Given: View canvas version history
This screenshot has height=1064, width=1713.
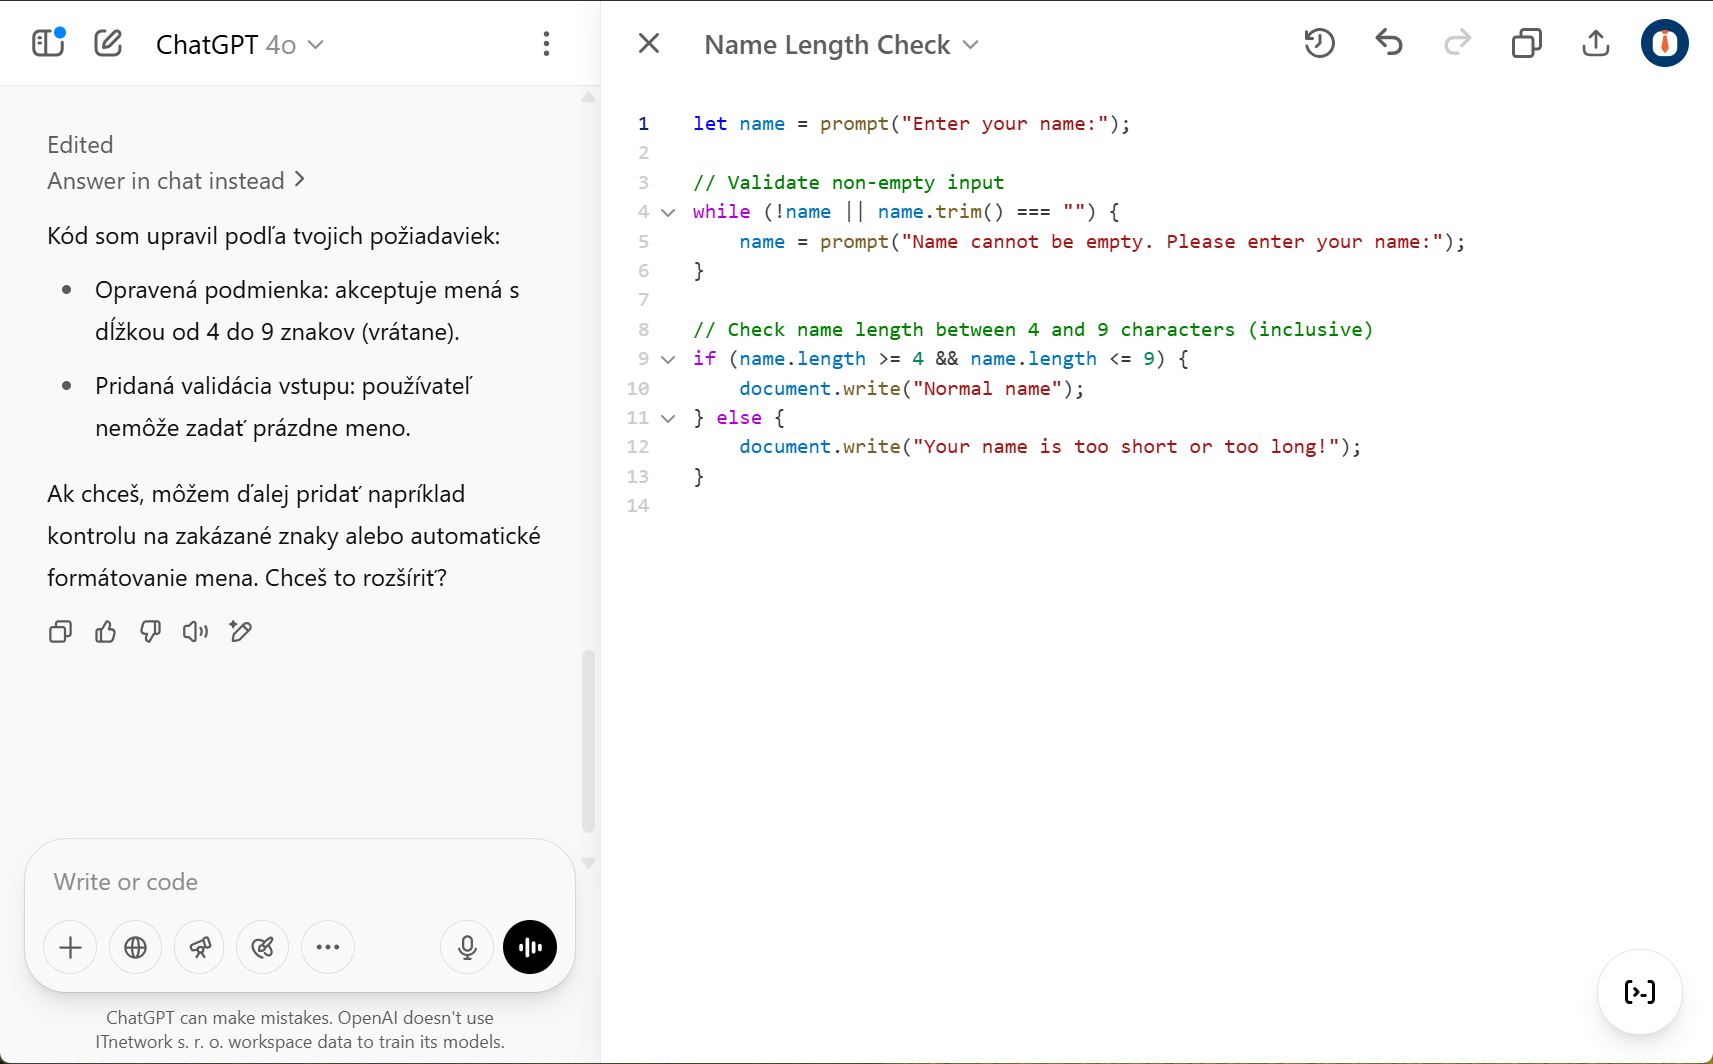Looking at the screenshot, I should pyautogui.click(x=1318, y=43).
